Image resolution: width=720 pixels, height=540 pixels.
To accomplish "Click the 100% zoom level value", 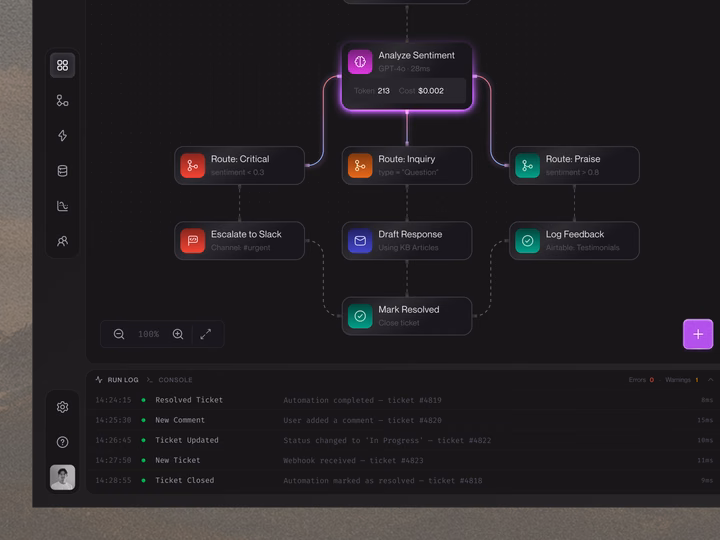I will [x=148, y=334].
